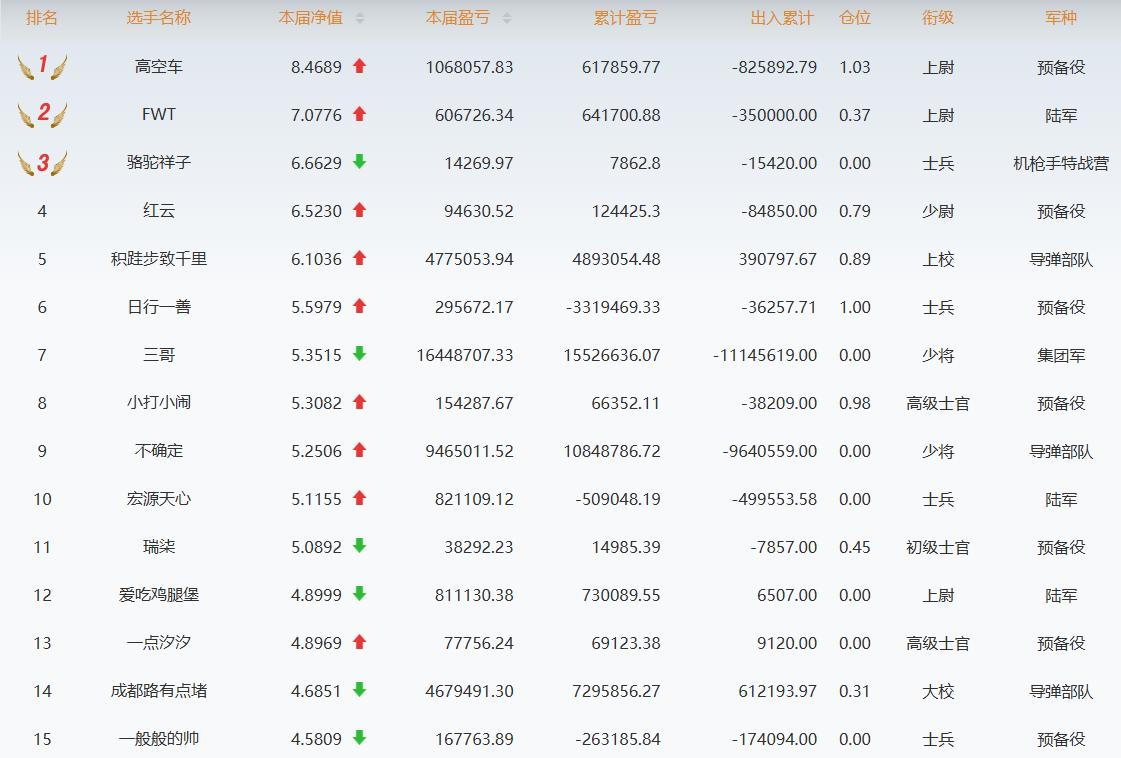Screen dimensions: 1121x758
Task: Click contestant name 爱吃鸡腿堡
Action: tap(159, 595)
